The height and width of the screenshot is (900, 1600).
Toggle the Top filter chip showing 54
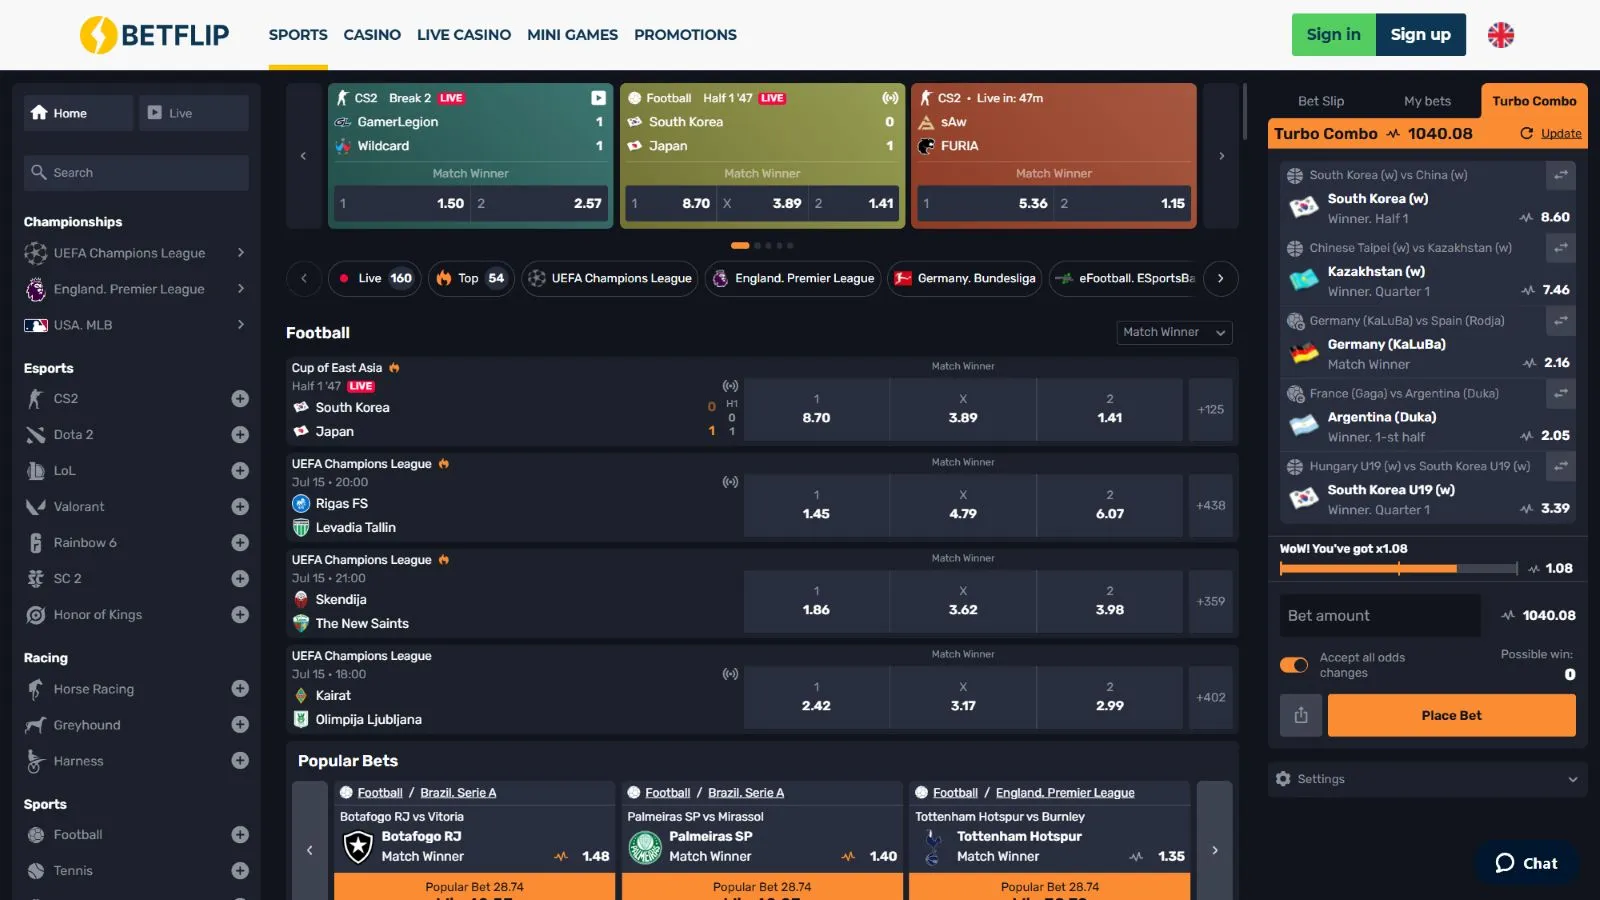click(471, 279)
